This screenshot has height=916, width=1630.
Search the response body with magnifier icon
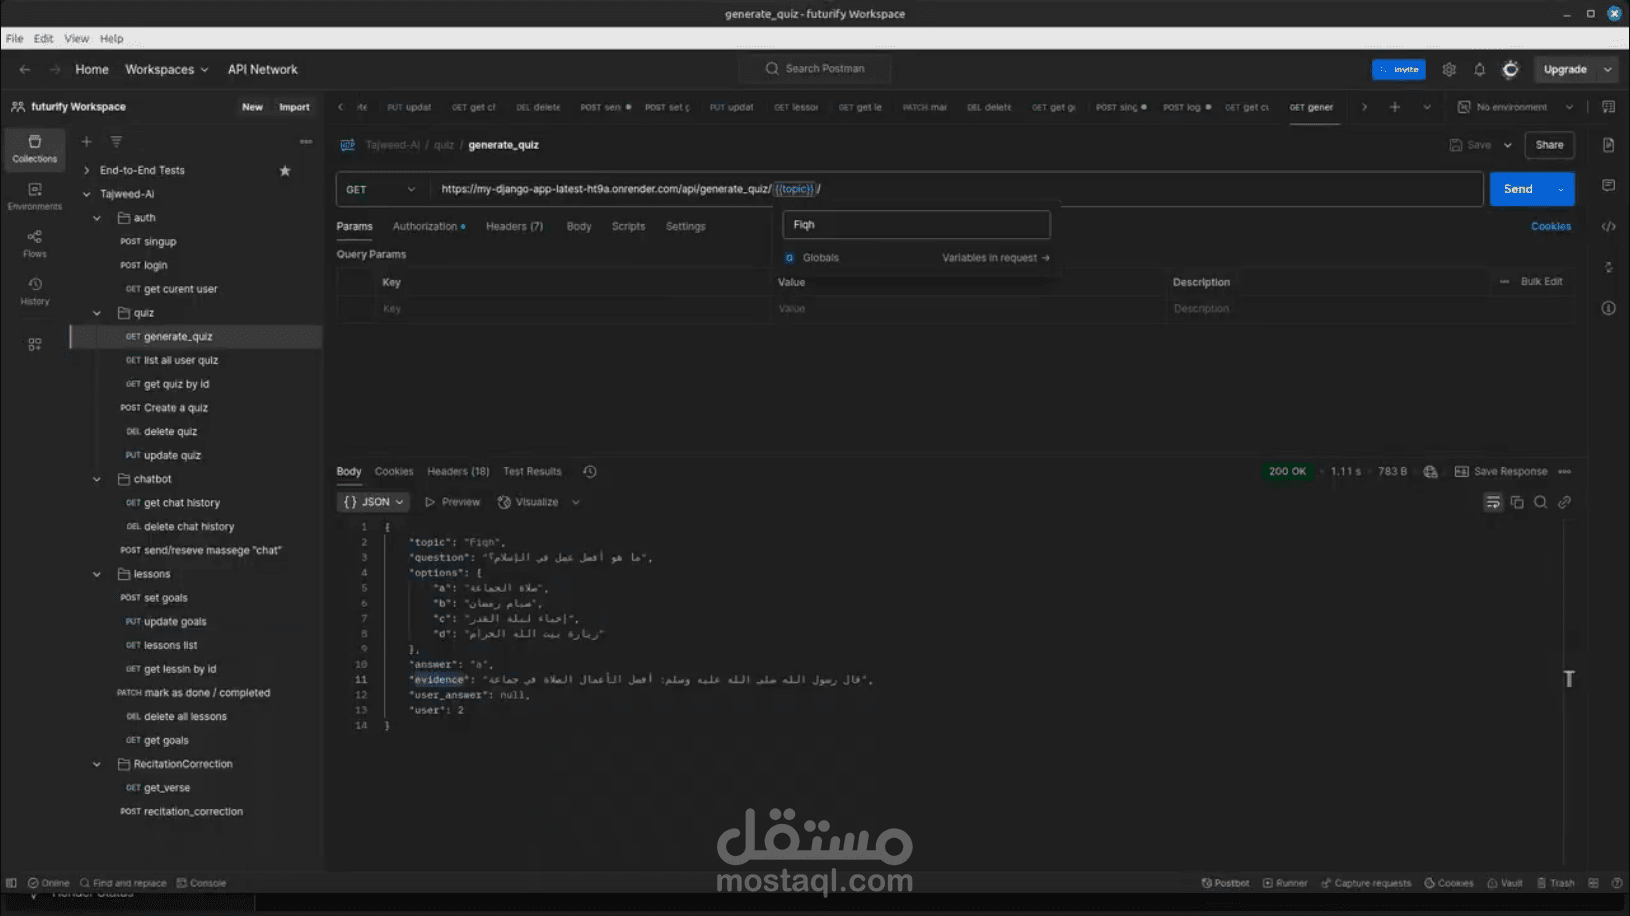(1541, 503)
